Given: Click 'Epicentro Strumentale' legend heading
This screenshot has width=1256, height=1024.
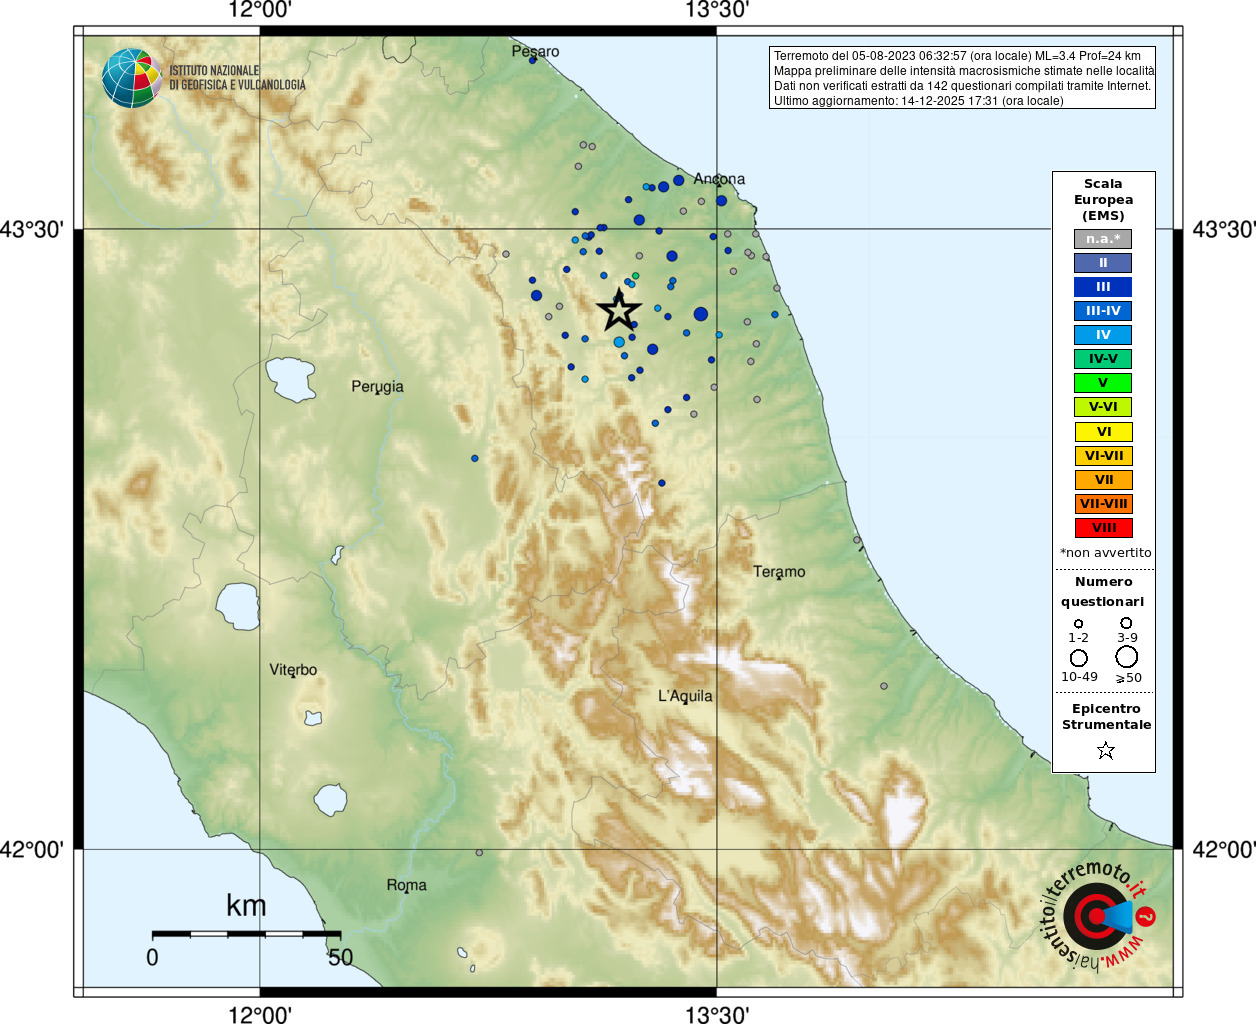Looking at the screenshot, I should point(1106,717).
